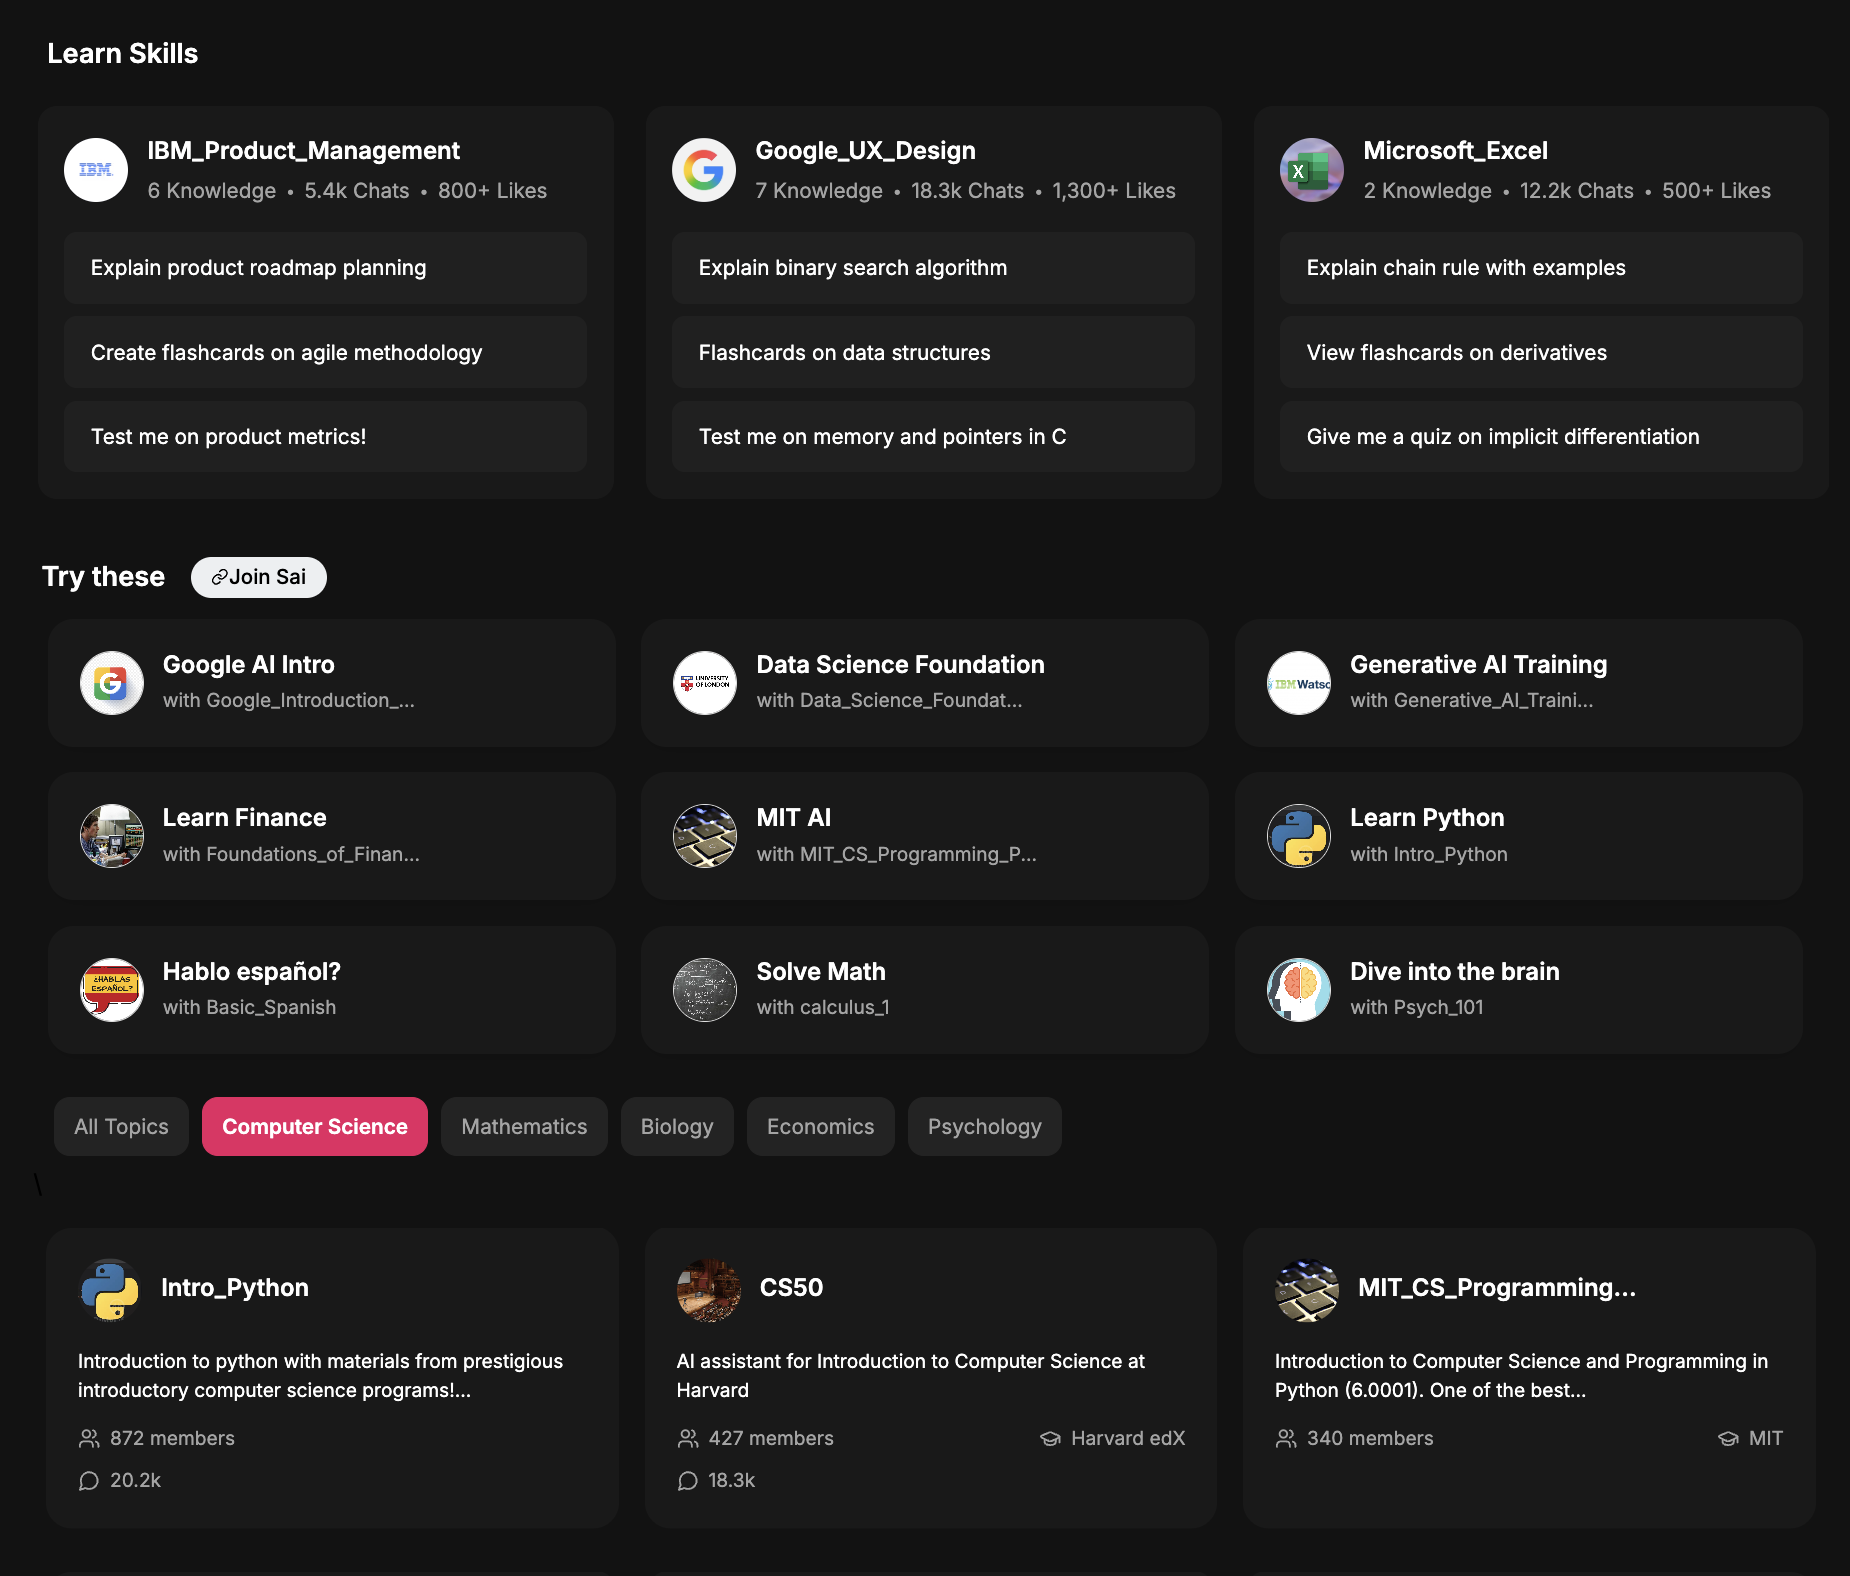Choose the Economics topic filter
The width and height of the screenshot is (1850, 1576).
pos(820,1126)
